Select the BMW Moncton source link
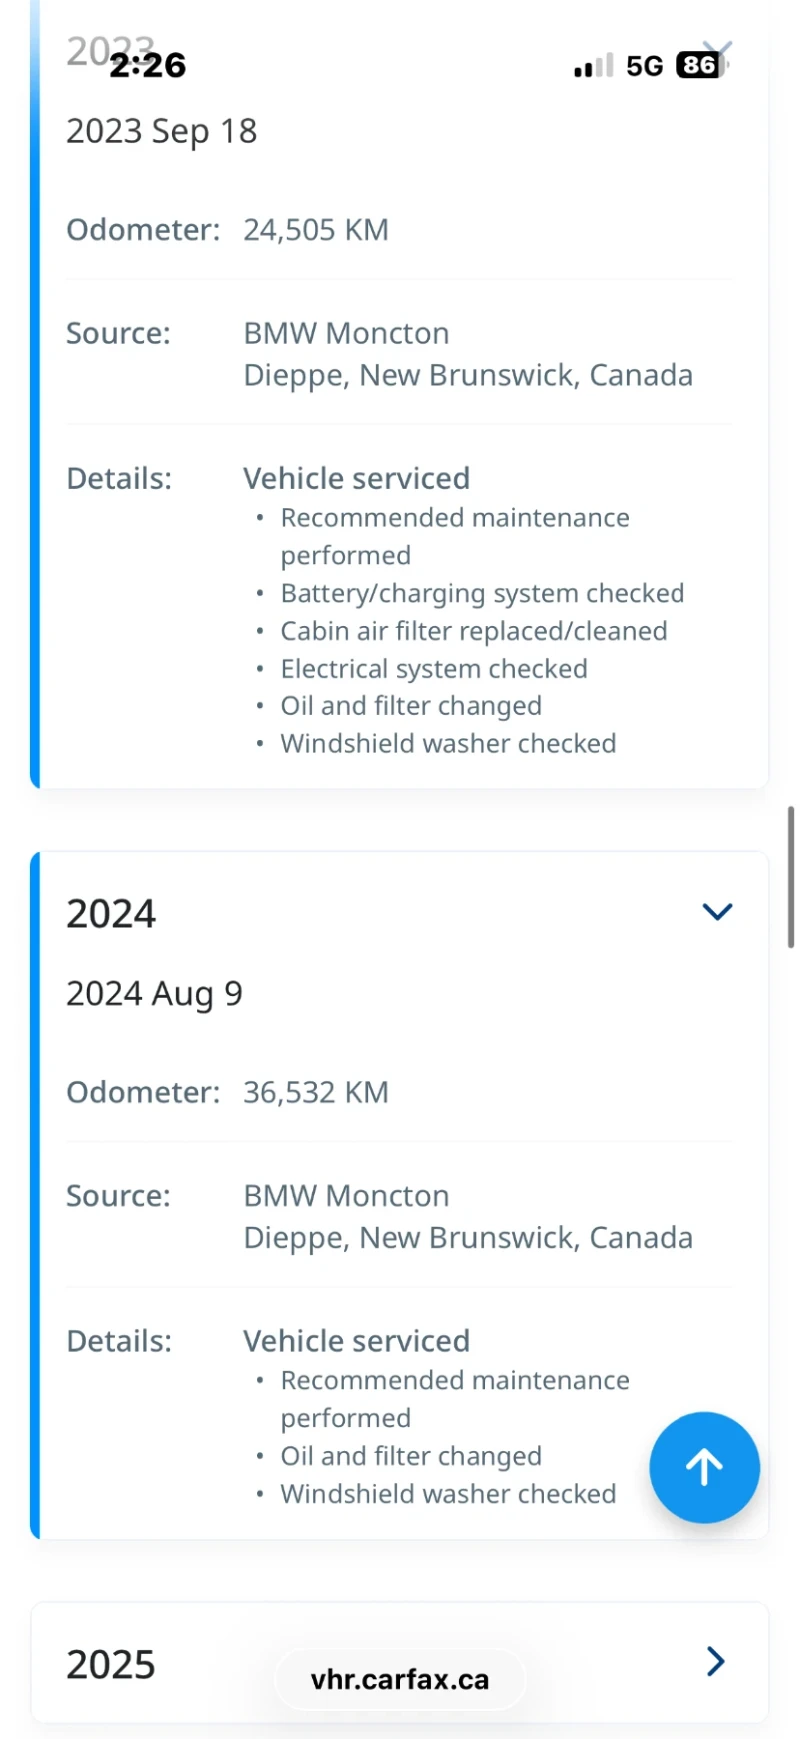The image size is (800, 1739). coord(346,333)
